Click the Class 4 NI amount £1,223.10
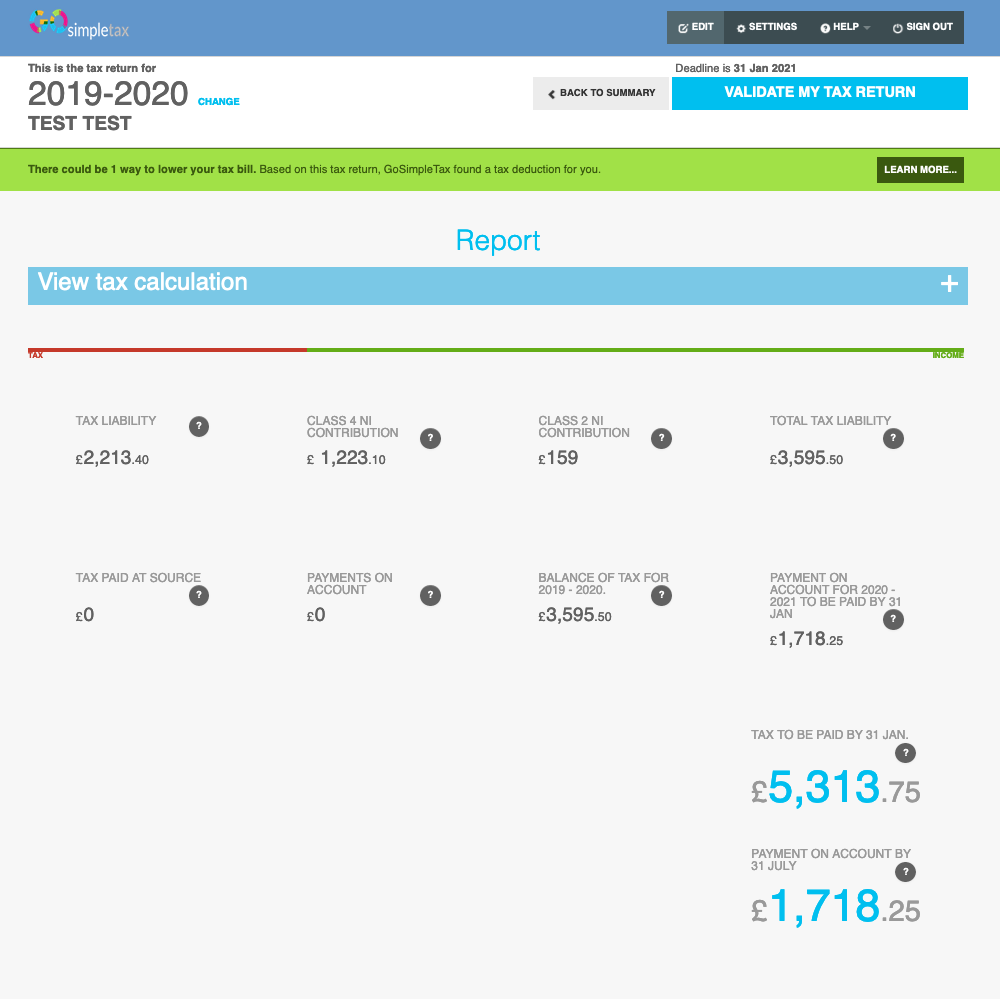 tap(346, 458)
